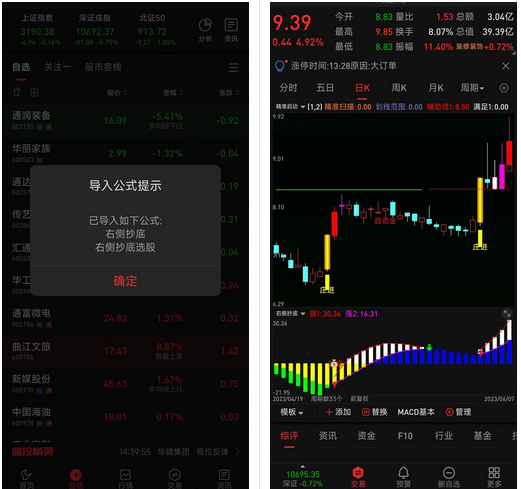521x489 pixels.
Task: Tap the current price 9.39
Action: [292, 23]
